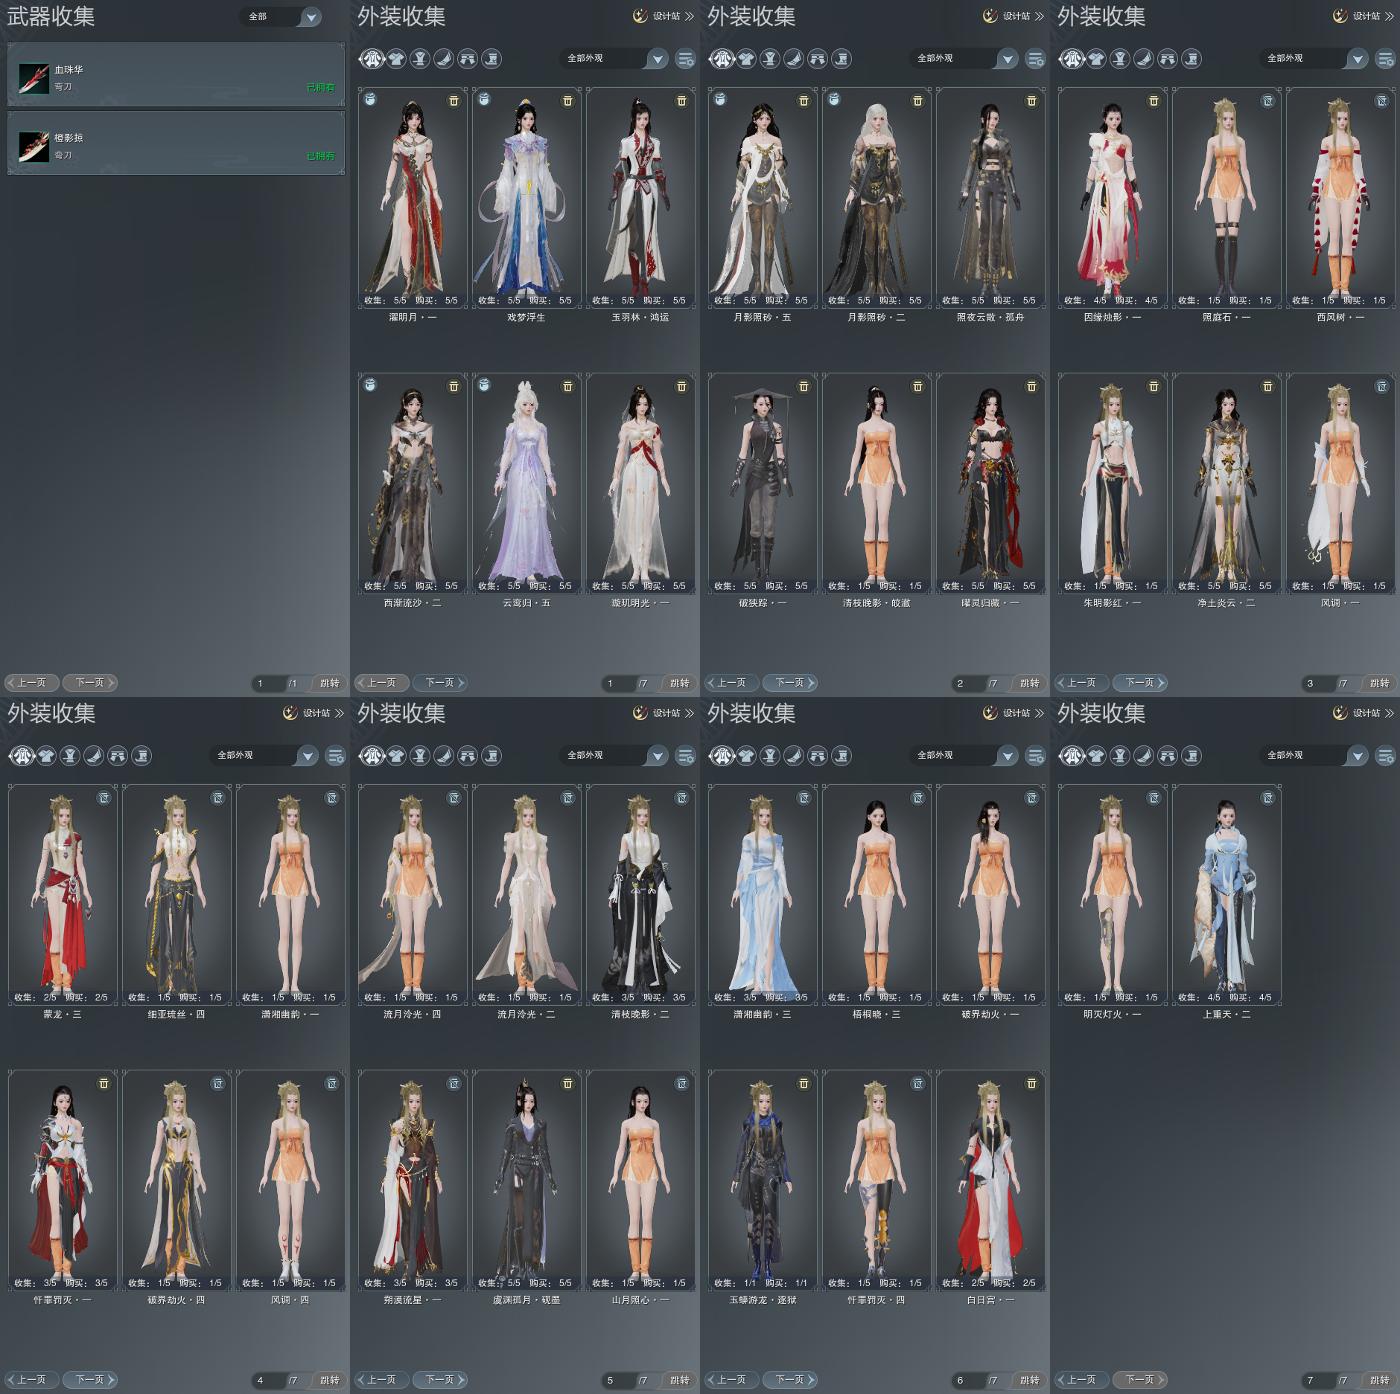The height and width of the screenshot is (1394, 1400).
Task: Click the trash icon on 戏梦浮生 outfit card
Action: [x=568, y=100]
